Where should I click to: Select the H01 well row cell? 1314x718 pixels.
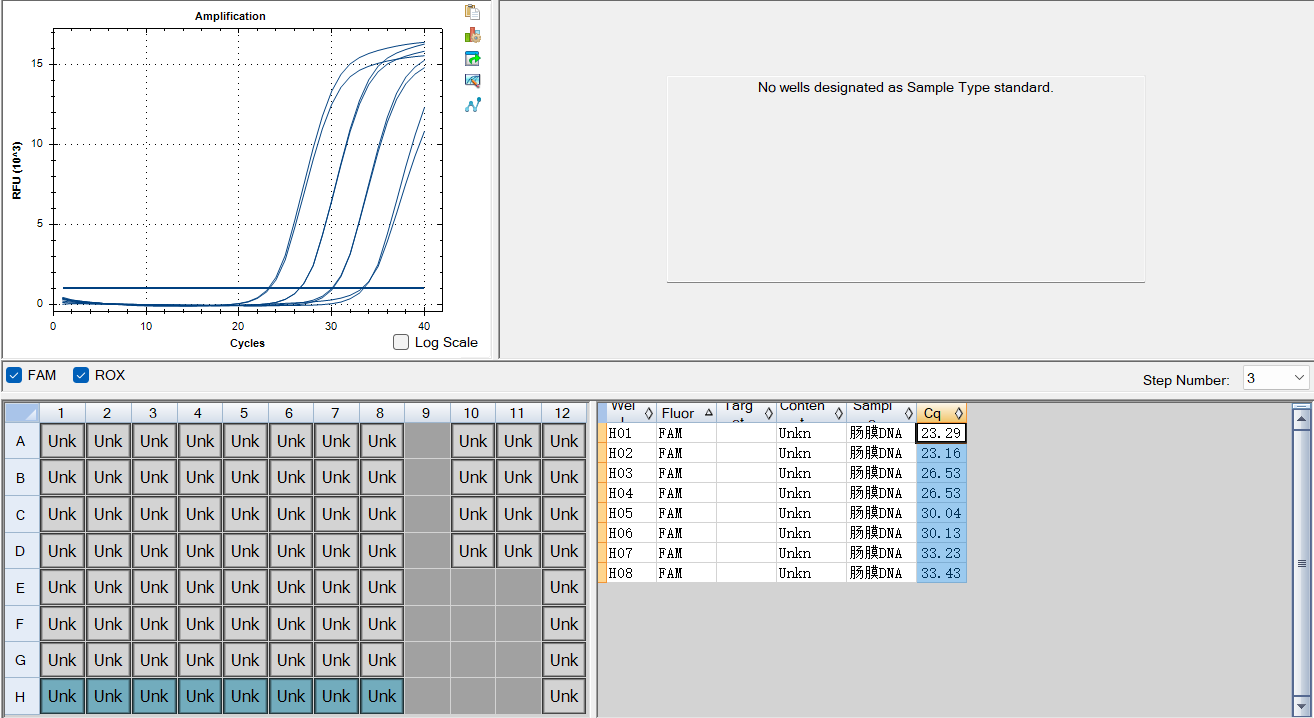(x=631, y=433)
